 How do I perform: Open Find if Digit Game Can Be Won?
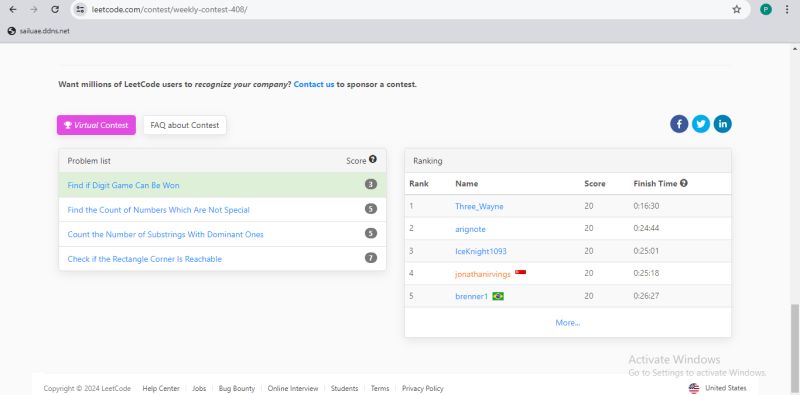click(123, 185)
